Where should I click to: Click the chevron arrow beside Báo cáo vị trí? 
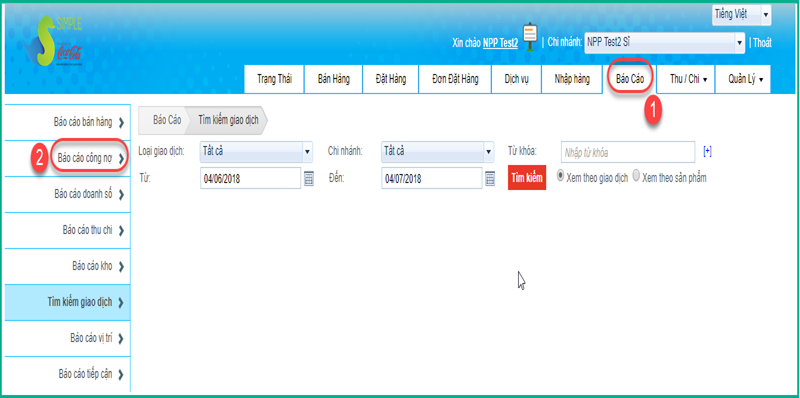[x=121, y=339]
